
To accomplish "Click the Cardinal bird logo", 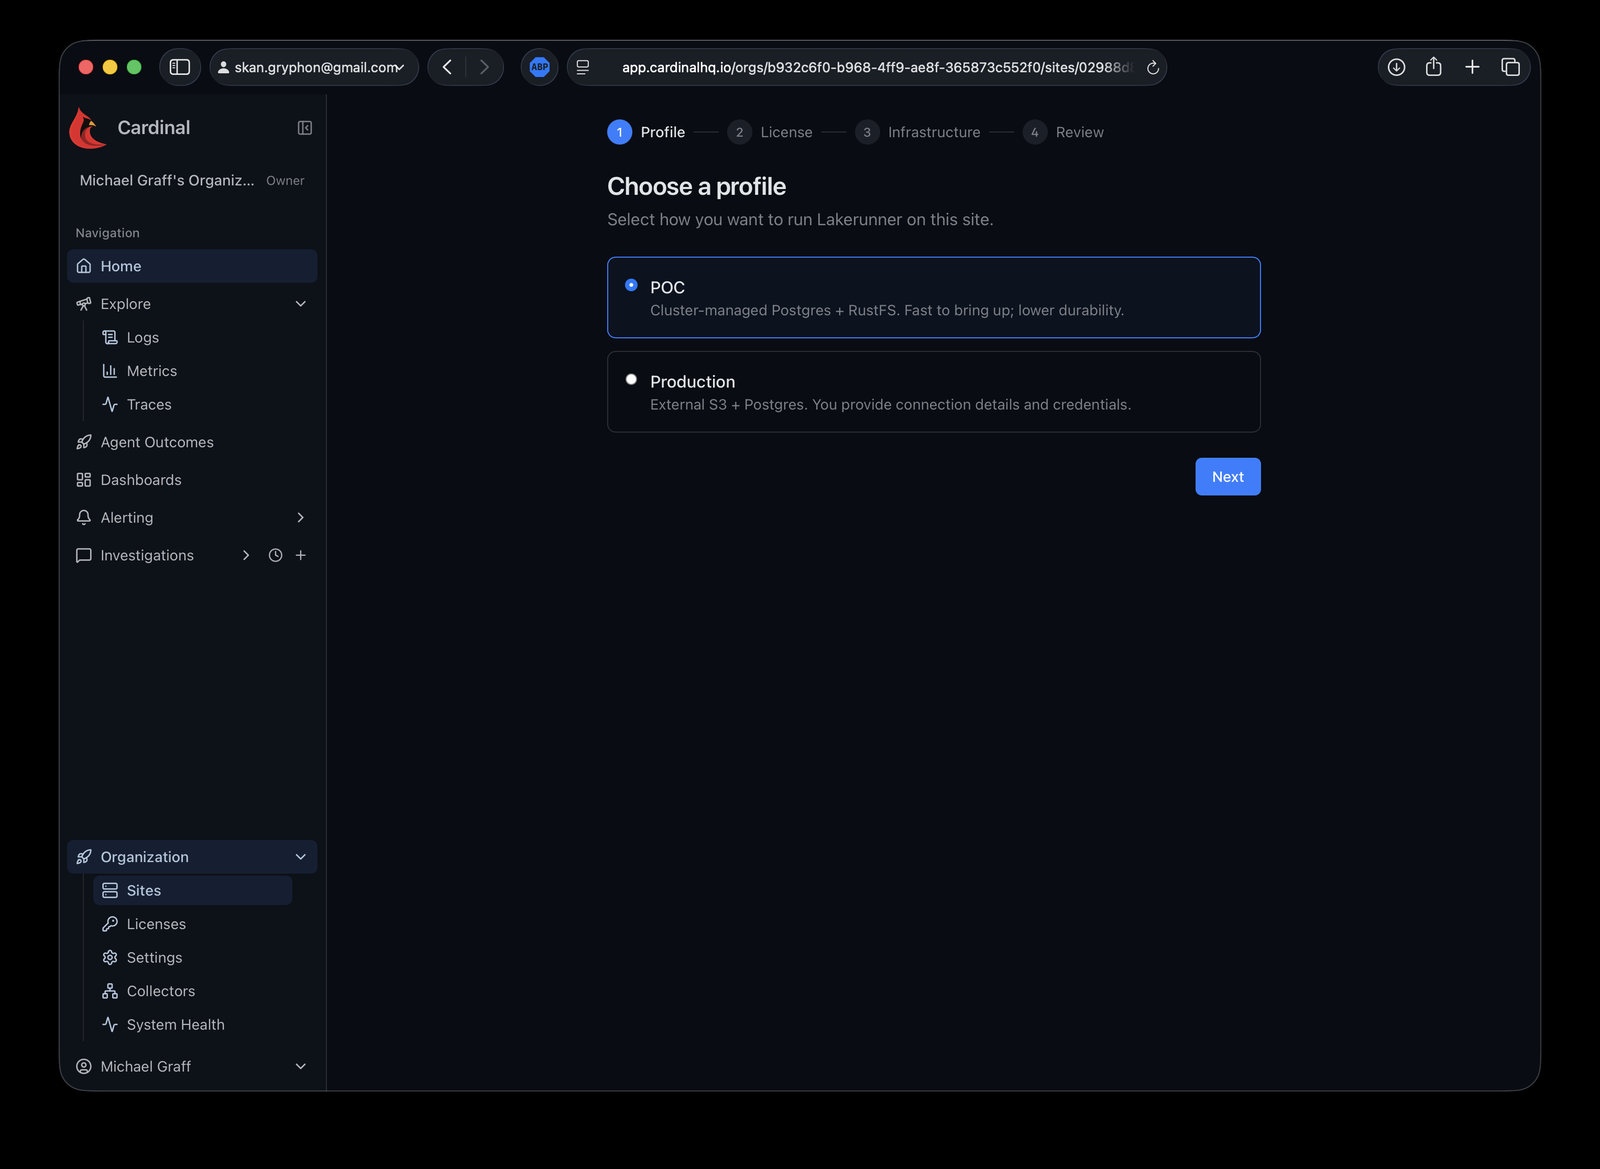I will point(88,128).
